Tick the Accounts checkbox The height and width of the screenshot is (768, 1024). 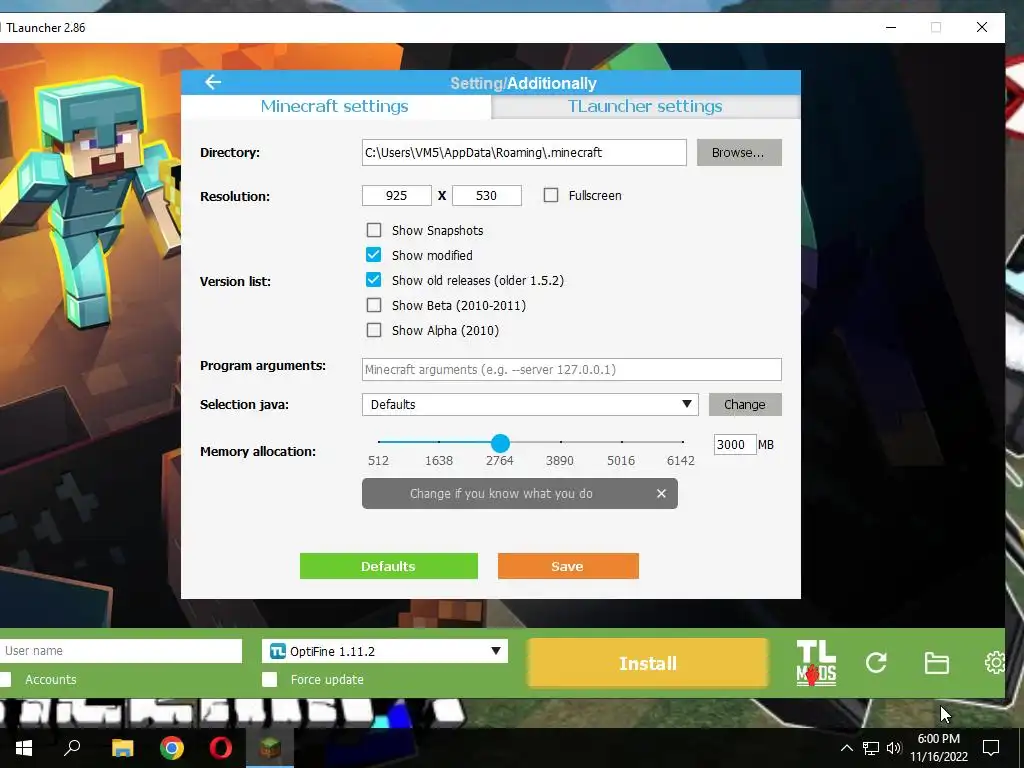5,679
